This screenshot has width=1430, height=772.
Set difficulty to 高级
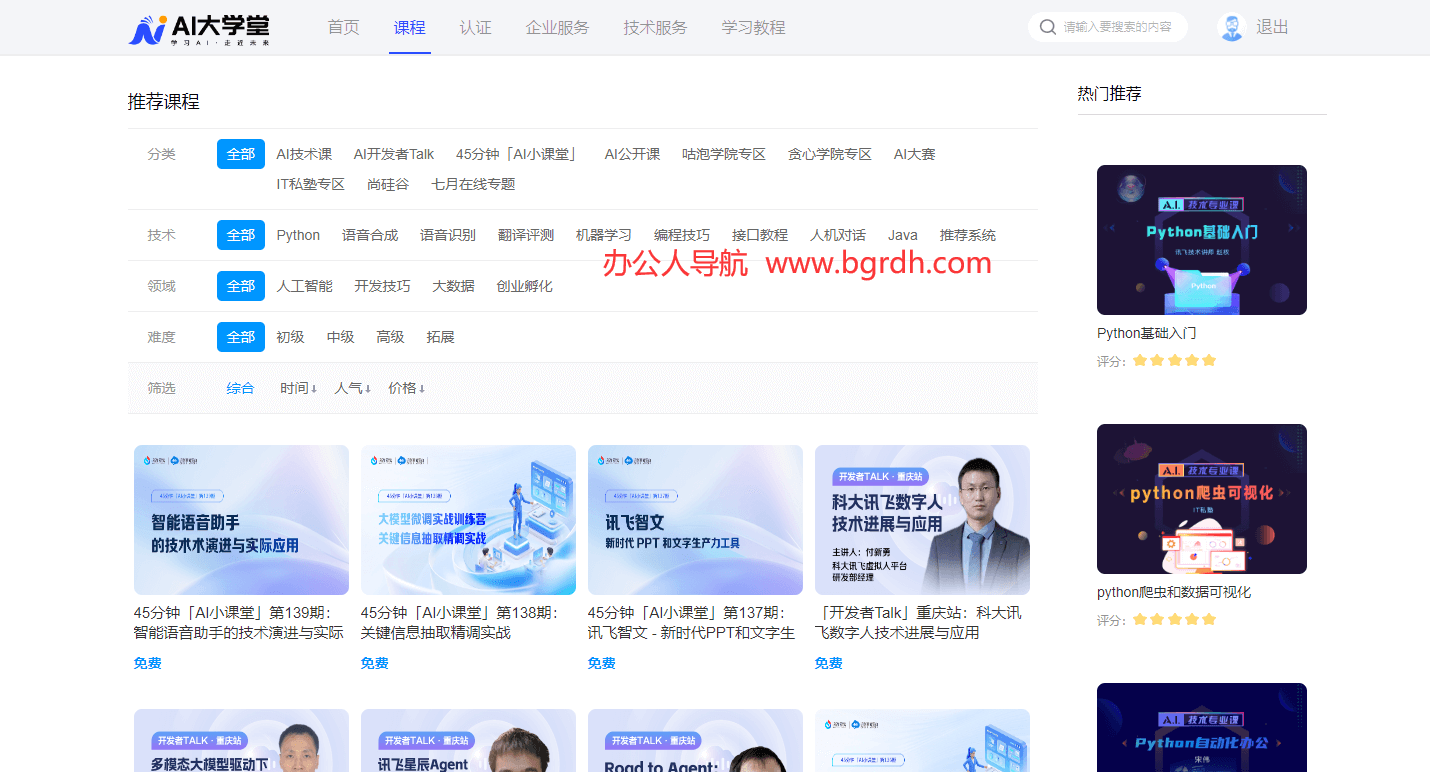point(390,337)
